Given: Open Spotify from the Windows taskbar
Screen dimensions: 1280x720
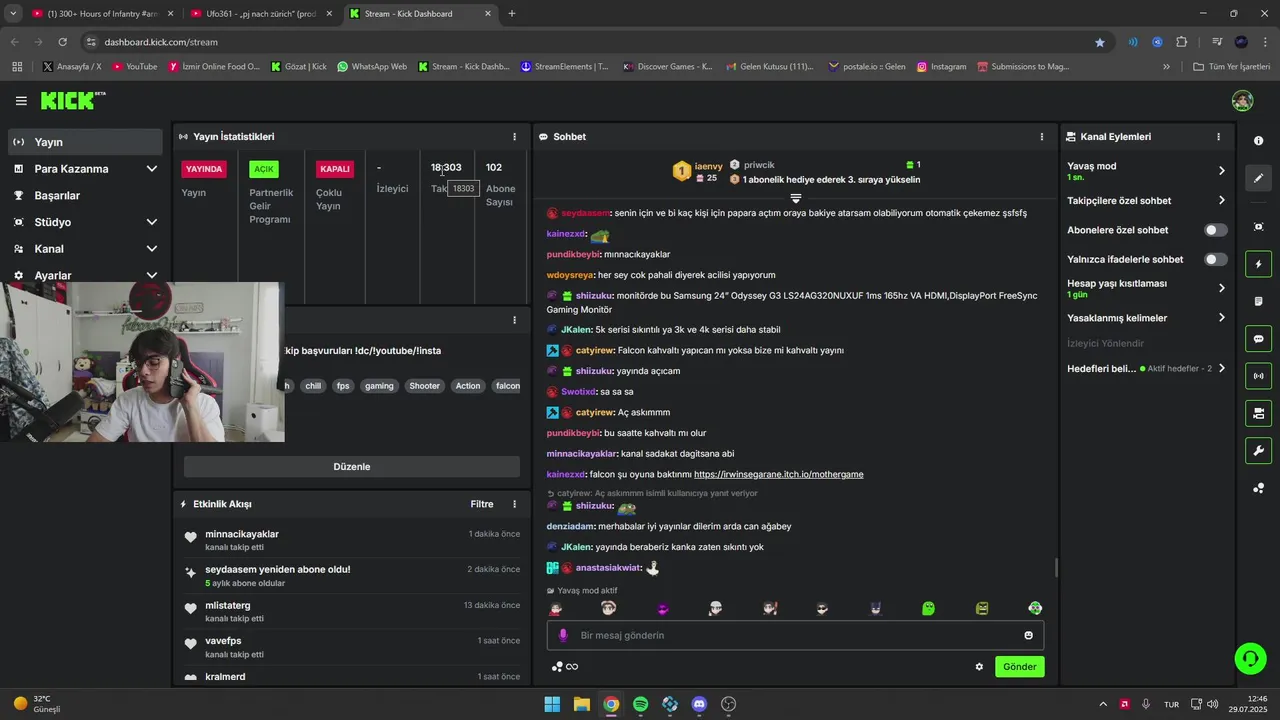Looking at the screenshot, I should [640, 704].
